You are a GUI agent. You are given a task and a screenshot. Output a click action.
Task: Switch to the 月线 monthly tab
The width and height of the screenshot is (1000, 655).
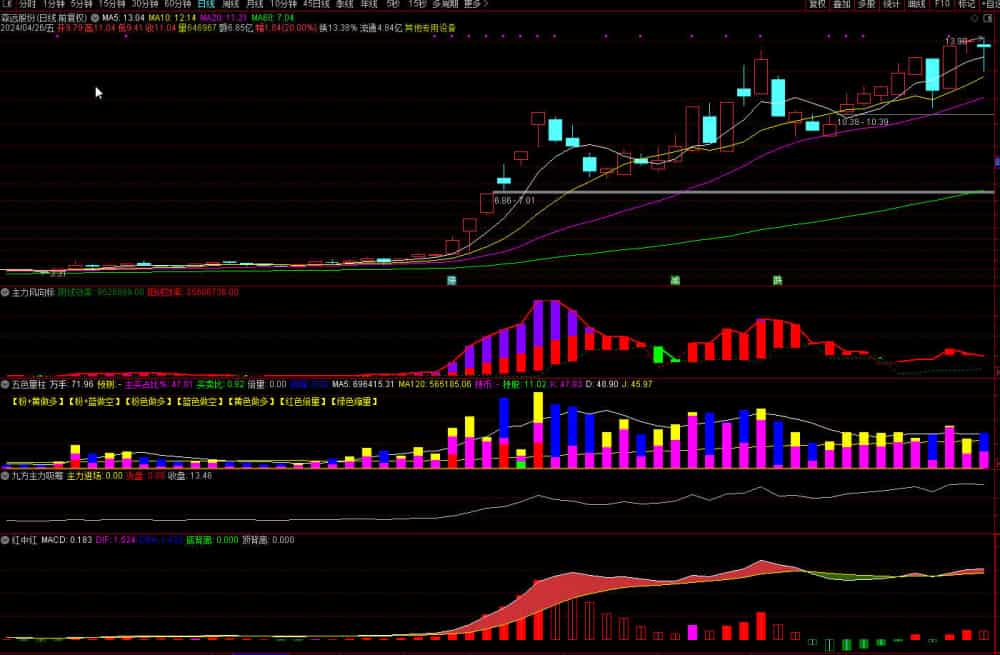tap(254, 4)
